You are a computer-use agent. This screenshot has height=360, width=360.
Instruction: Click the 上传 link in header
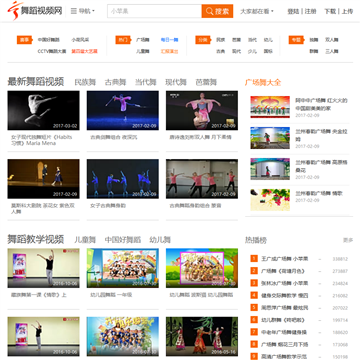coord(347,11)
